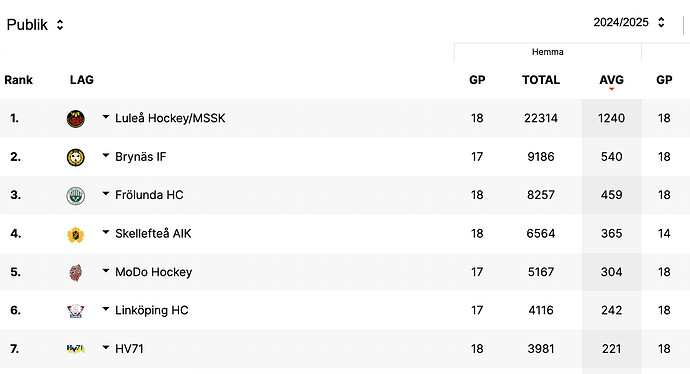Image resolution: width=690 pixels, height=374 pixels.
Task: Expand the HV71 row arrow
Action: 106,348
